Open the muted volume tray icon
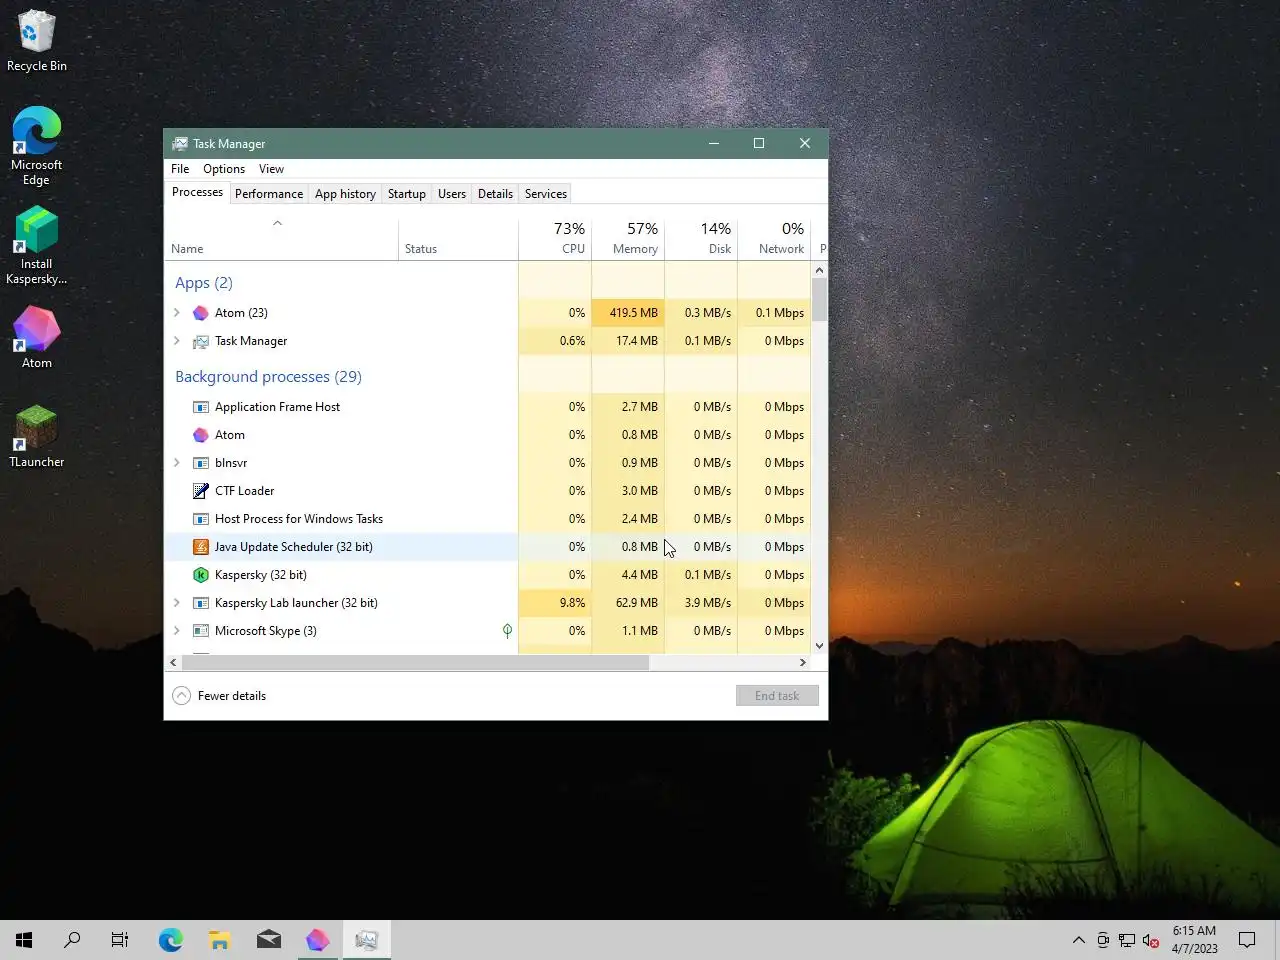The image size is (1280, 960). pos(1151,940)
